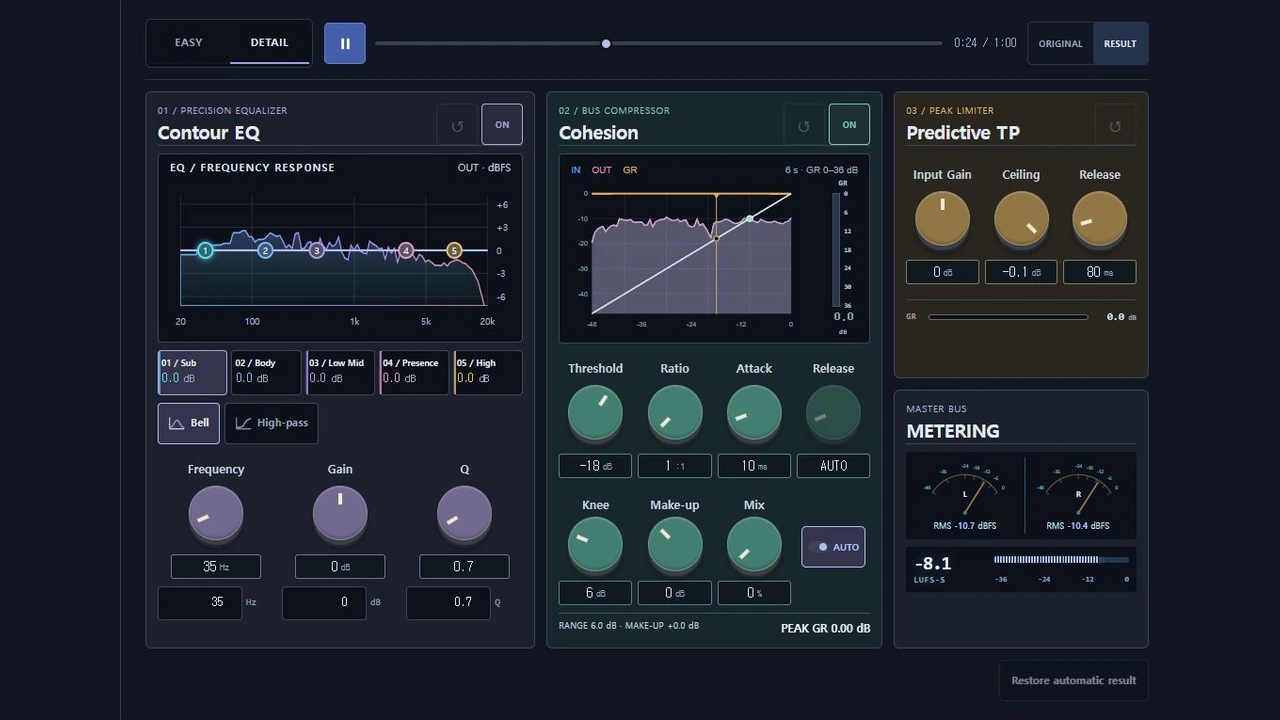Click EQ node 1 on the frequency graph

point(205,251)
